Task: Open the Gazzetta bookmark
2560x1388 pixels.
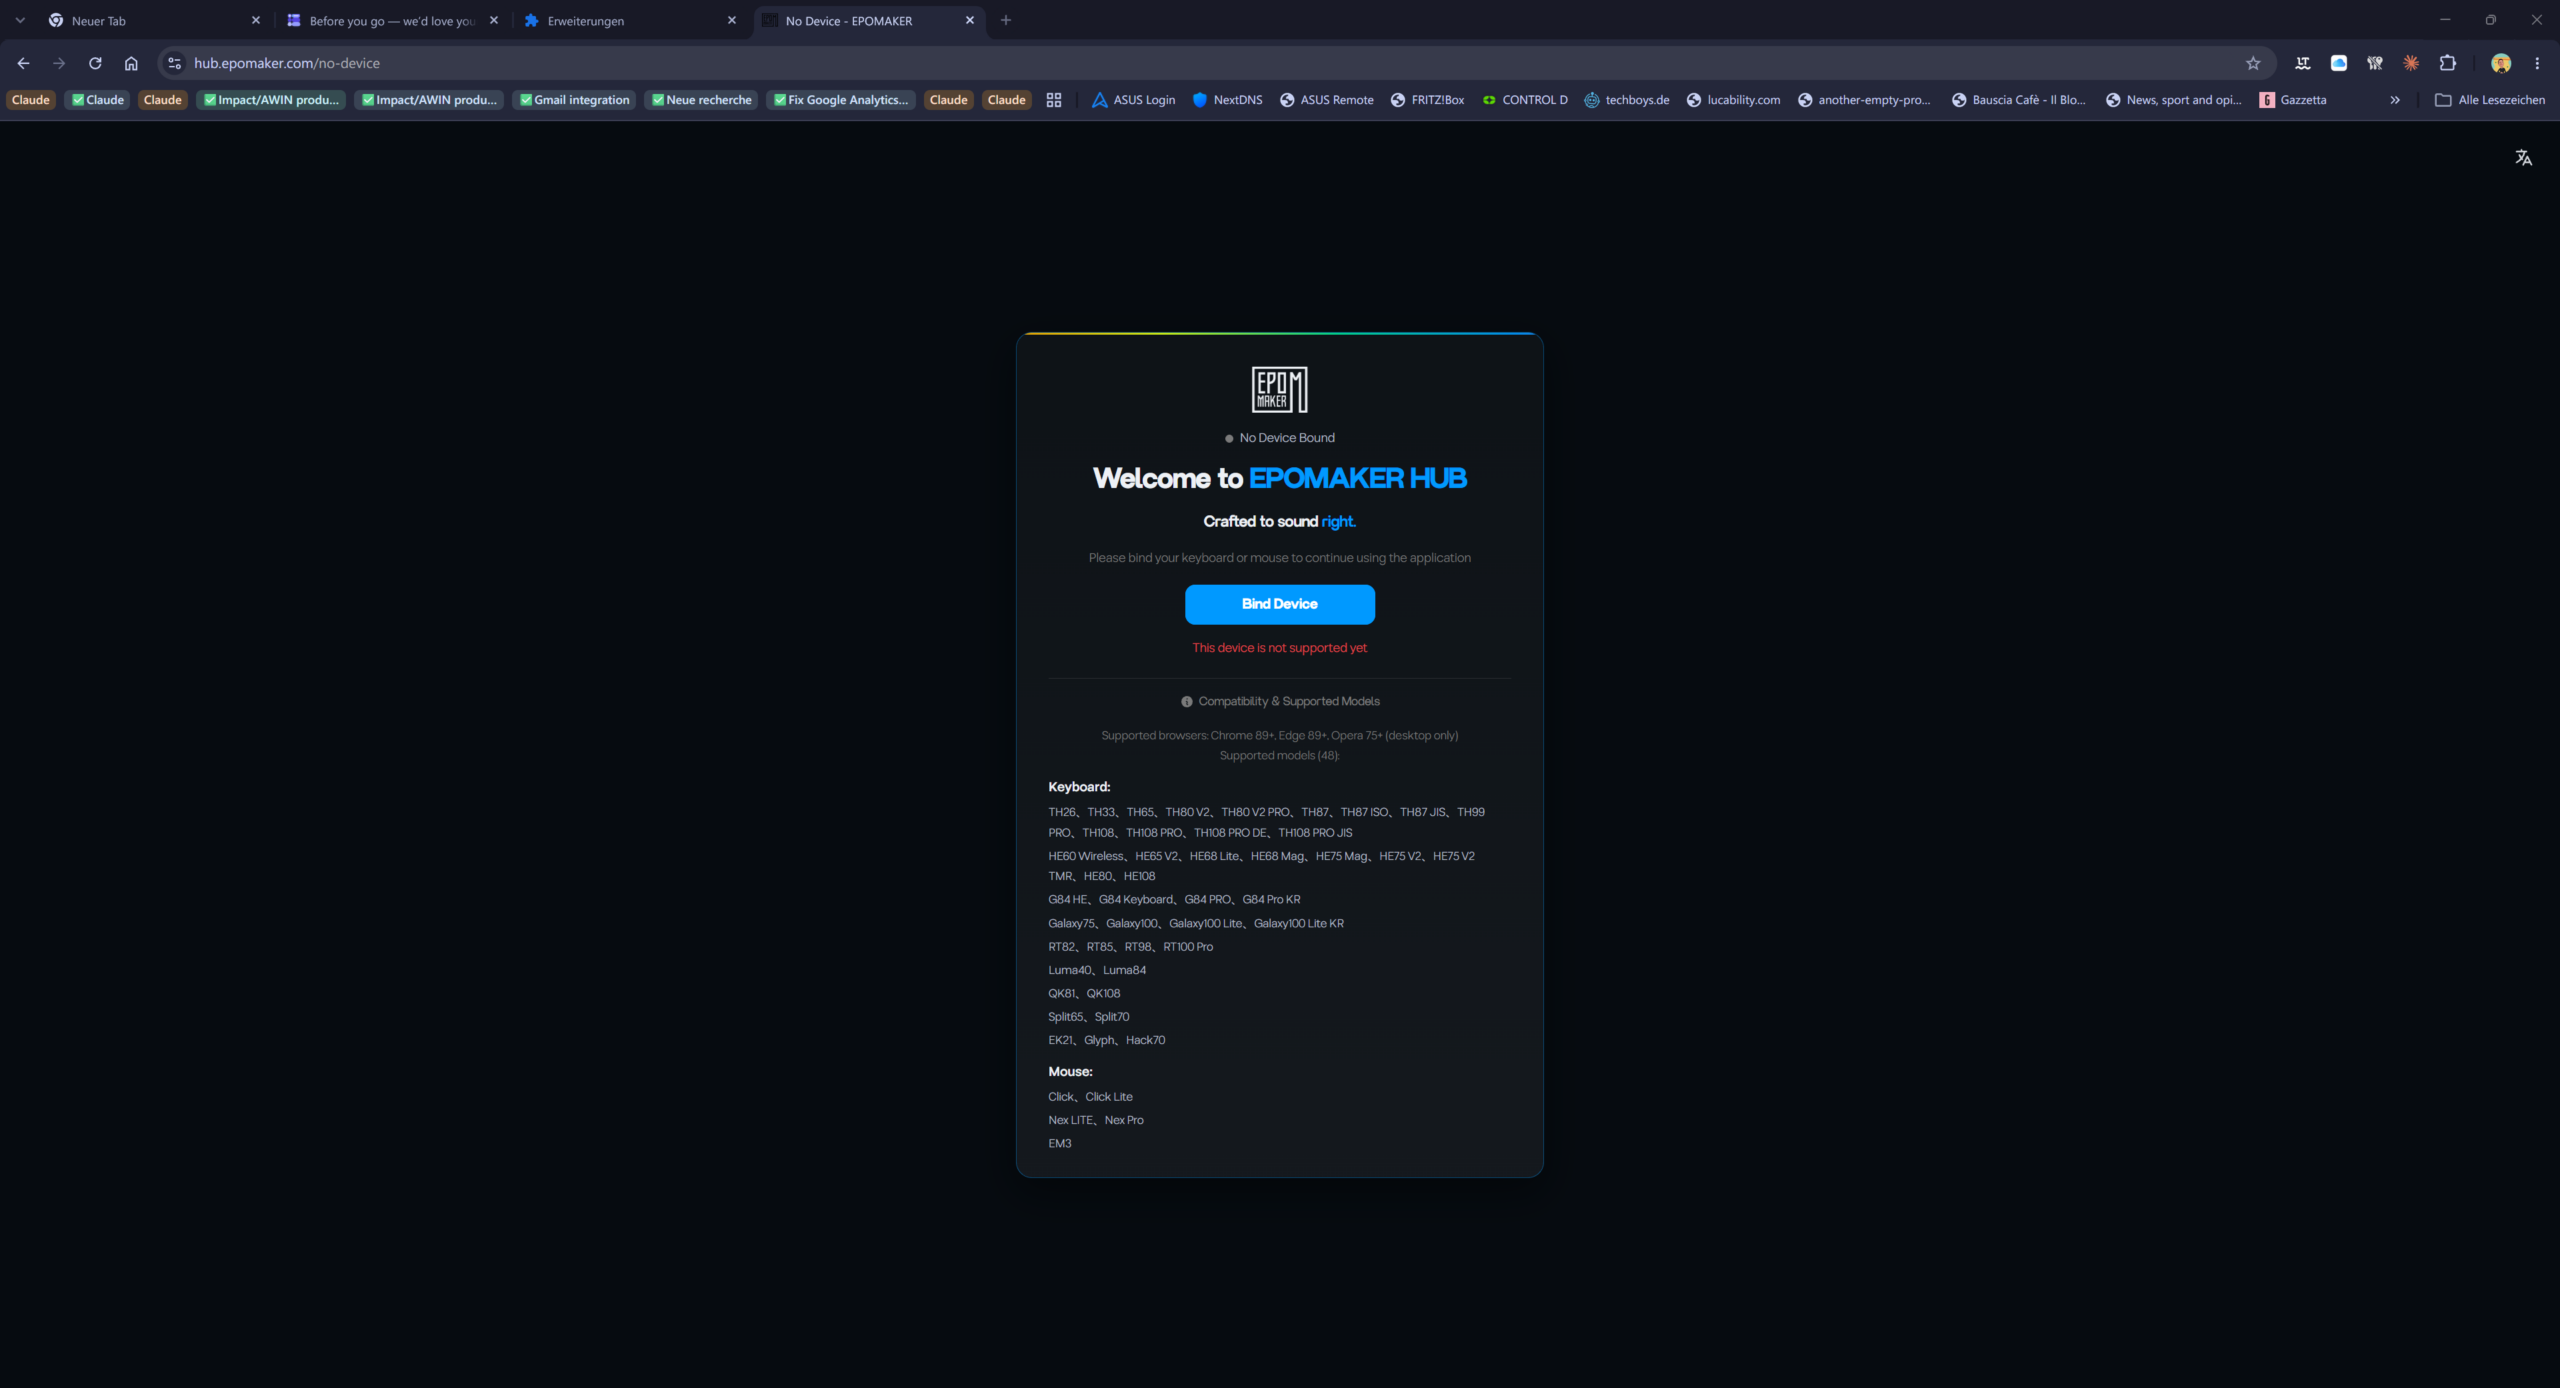Action: (2294, 100)
